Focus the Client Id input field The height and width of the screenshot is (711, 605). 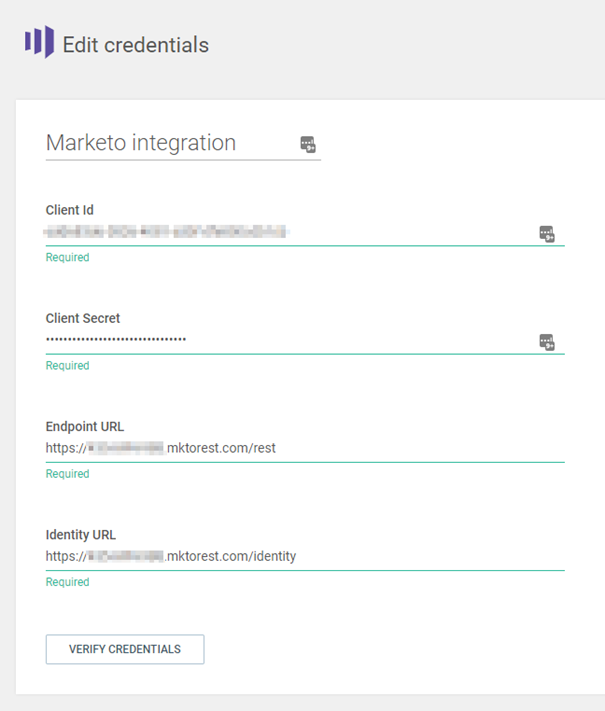coord(280,232)
